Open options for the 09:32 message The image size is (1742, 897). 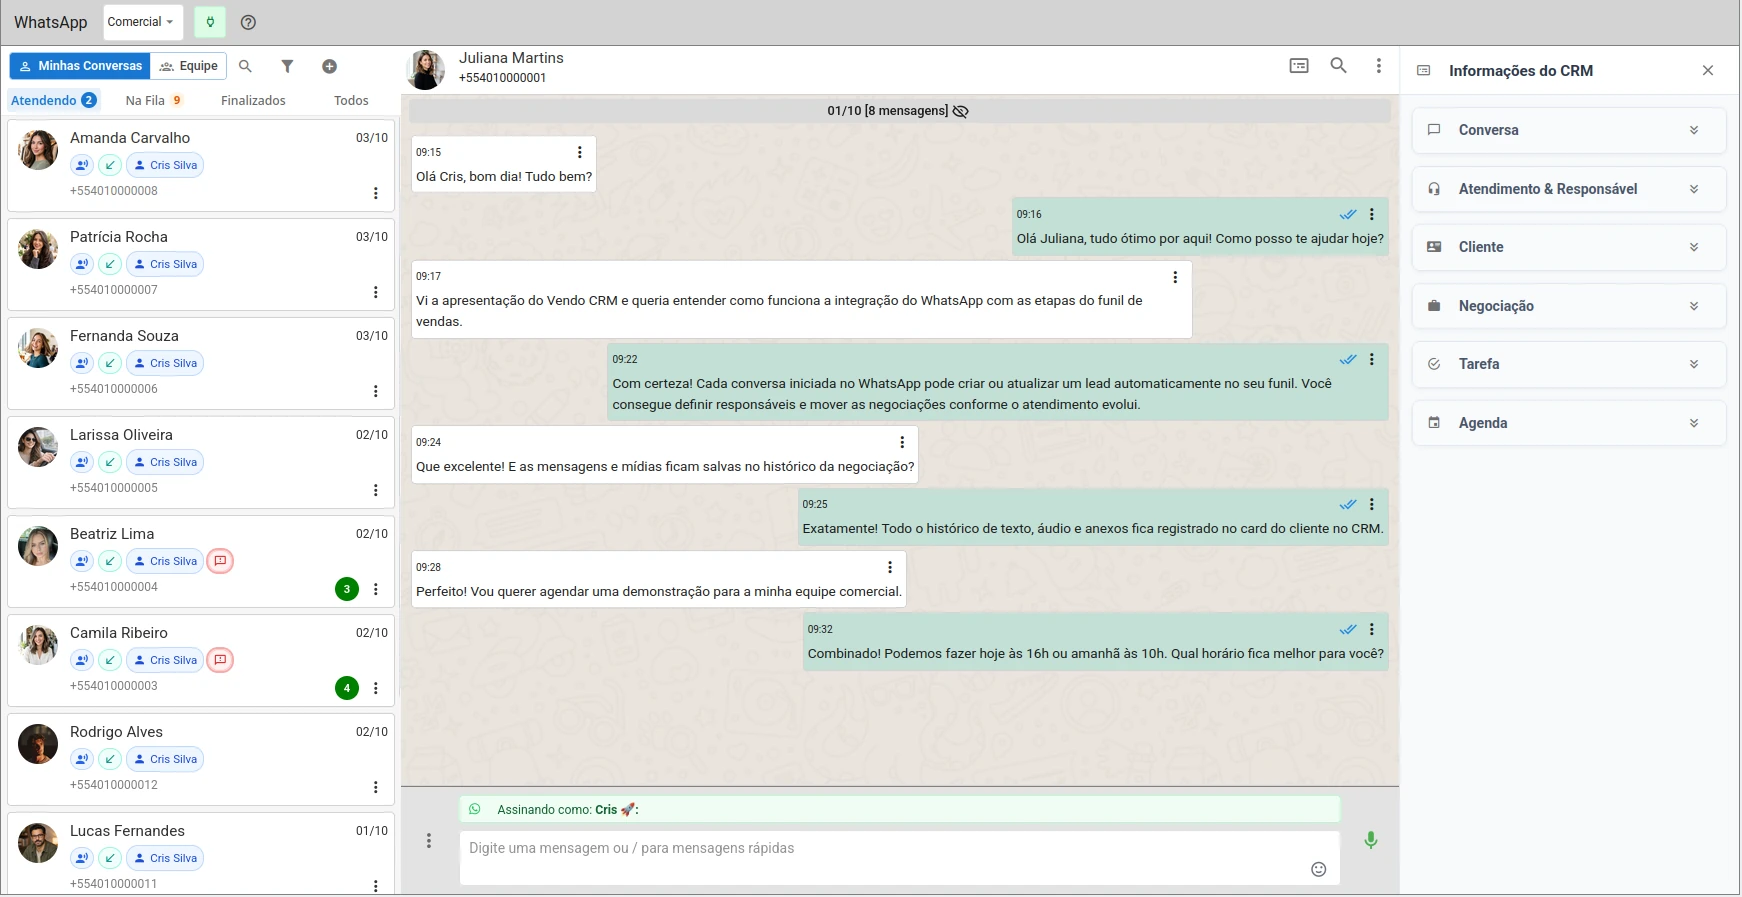1372,629
